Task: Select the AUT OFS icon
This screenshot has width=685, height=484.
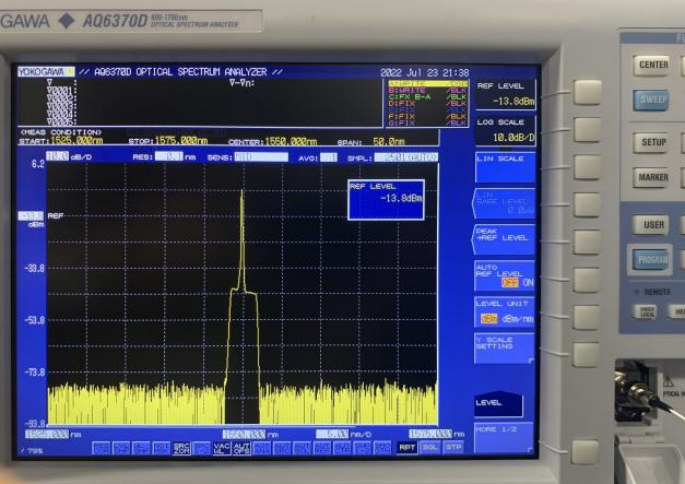Action: [241, 448]
